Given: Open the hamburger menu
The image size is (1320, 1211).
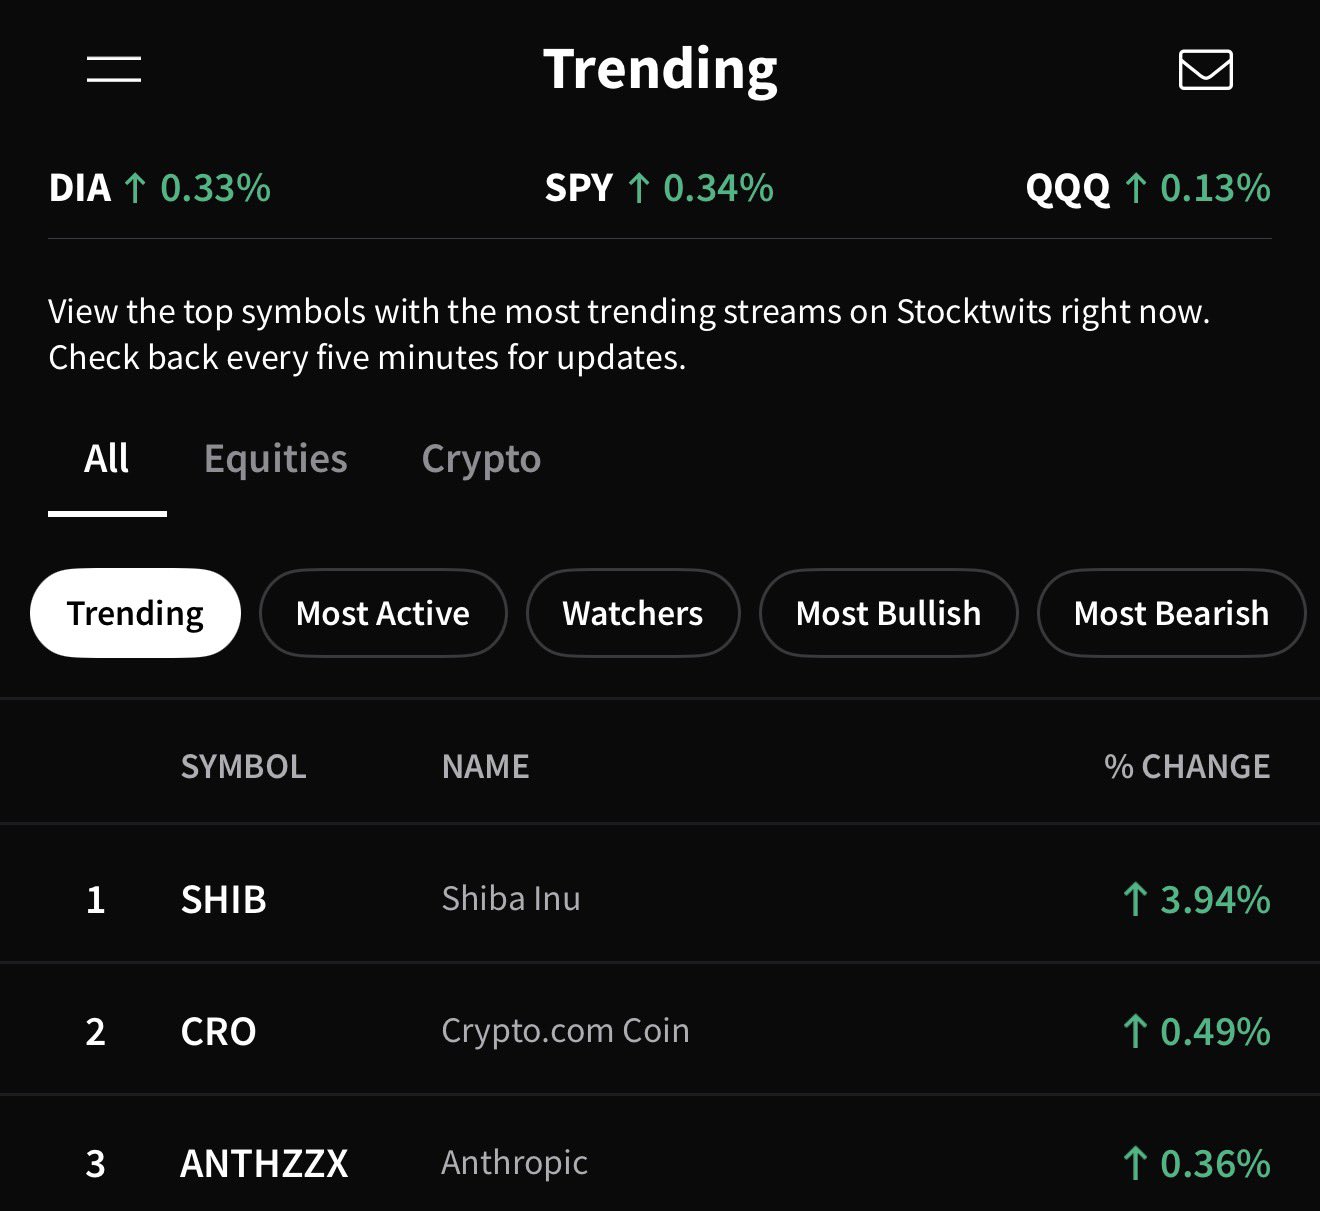Looking at the screenshot, I should [113, 69].
